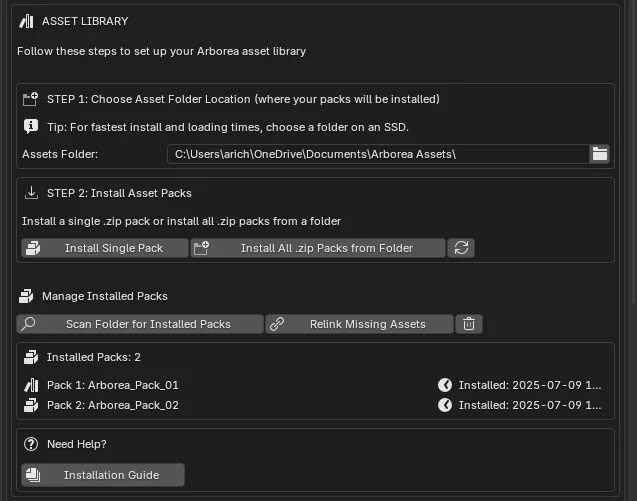Screen dimensions: 637x501
Task: Click the Step 2 download arrow icon
Action: [31, 193]
